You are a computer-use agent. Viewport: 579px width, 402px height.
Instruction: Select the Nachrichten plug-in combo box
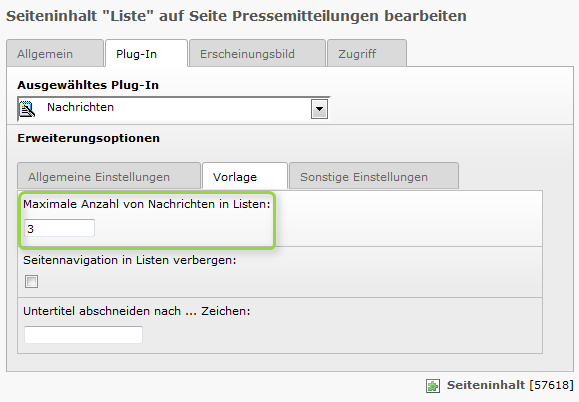point(173,109)
